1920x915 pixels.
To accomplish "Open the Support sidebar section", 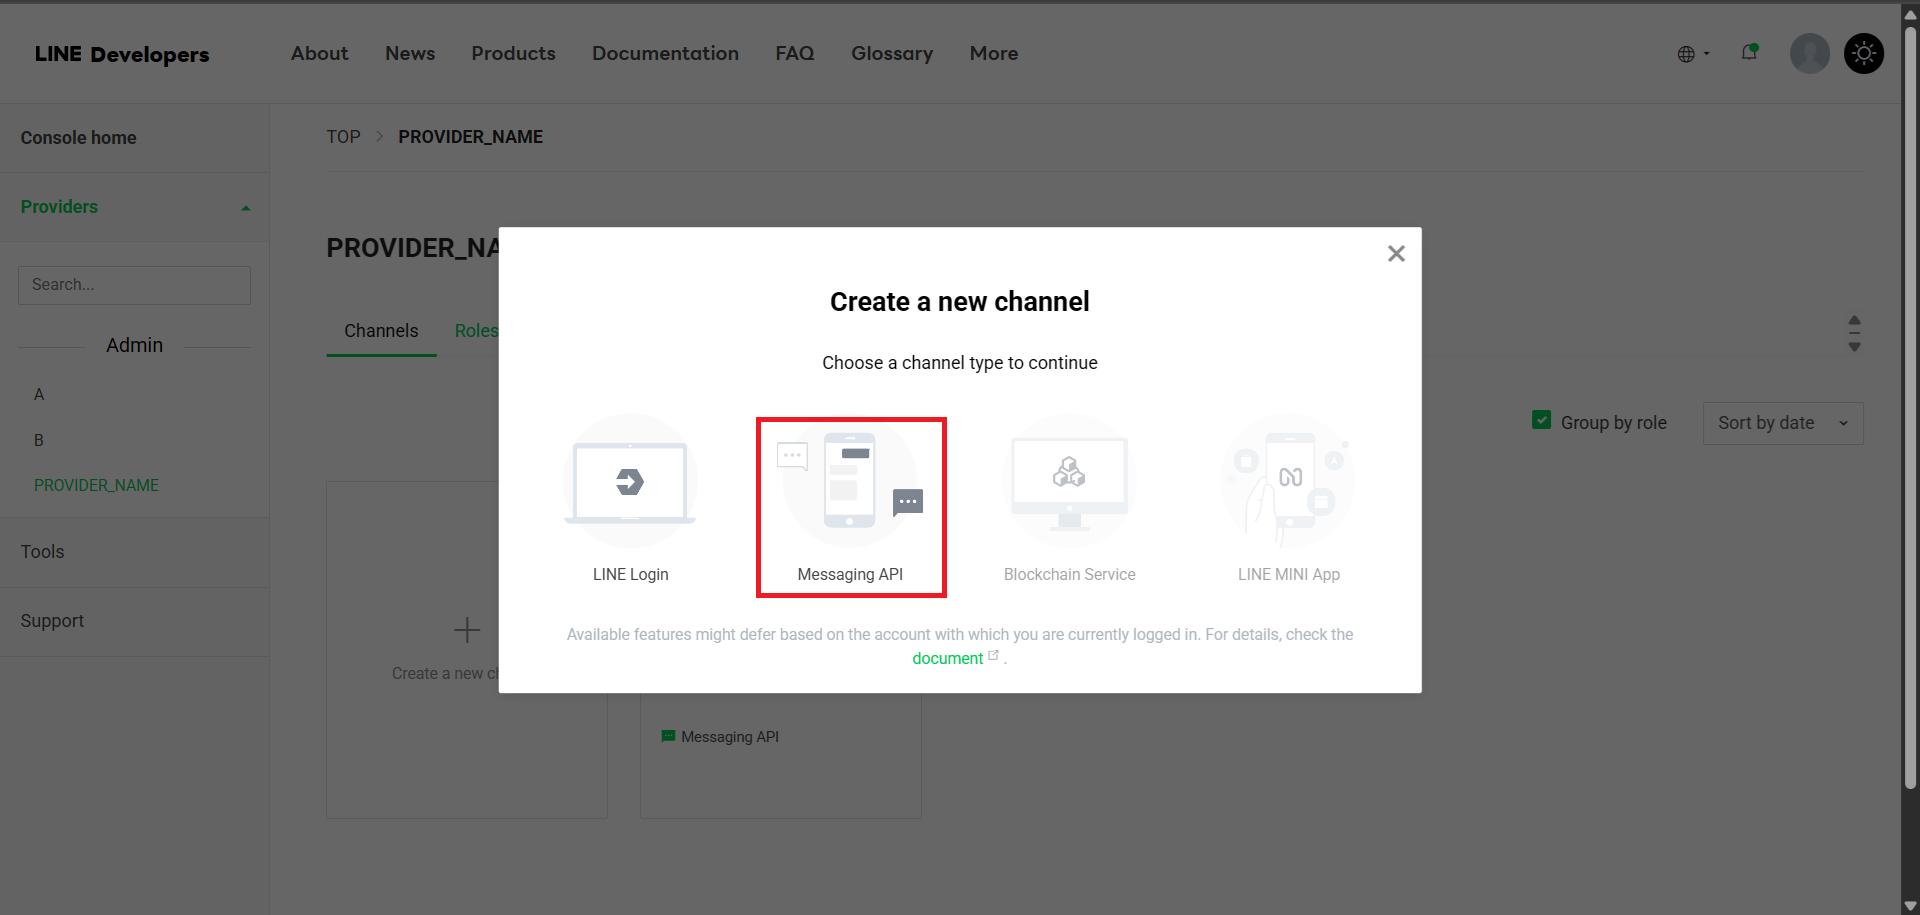I will click(52, 621).
